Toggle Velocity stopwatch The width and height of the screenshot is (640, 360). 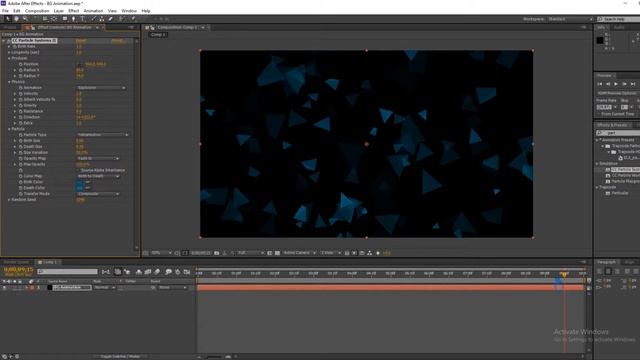coord(20,93)
